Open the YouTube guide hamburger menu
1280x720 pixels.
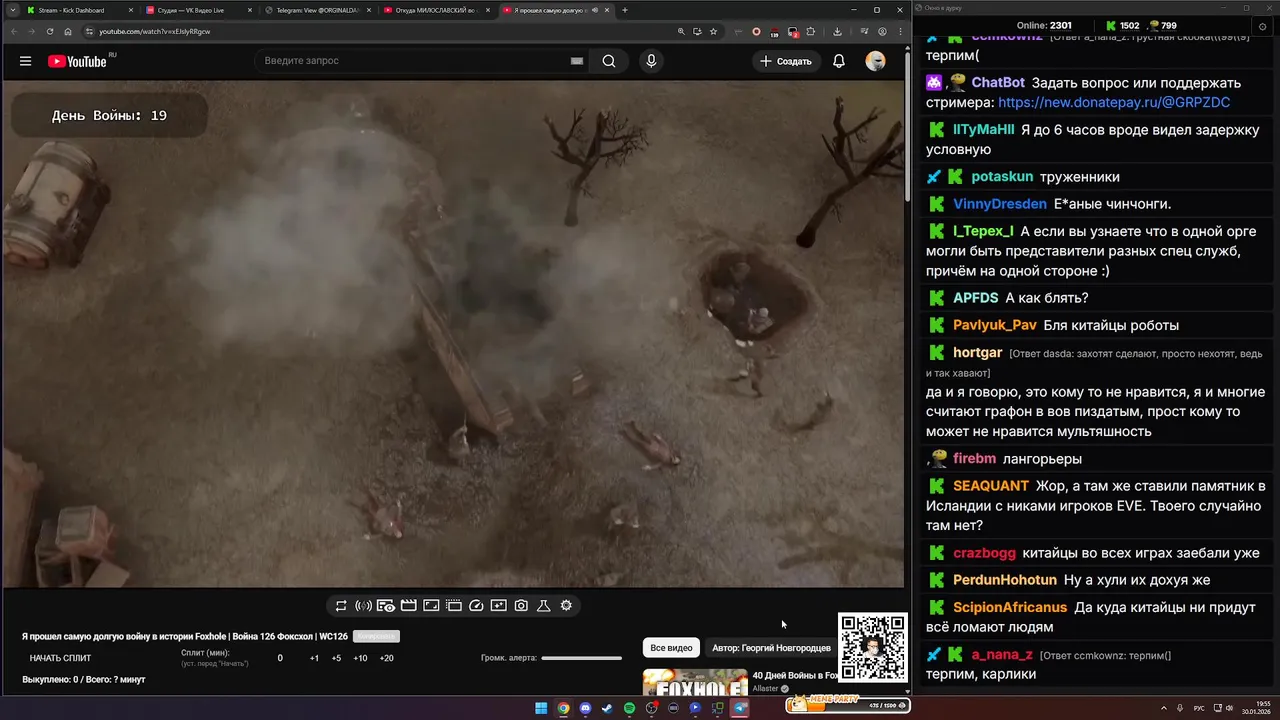[25, 61]
